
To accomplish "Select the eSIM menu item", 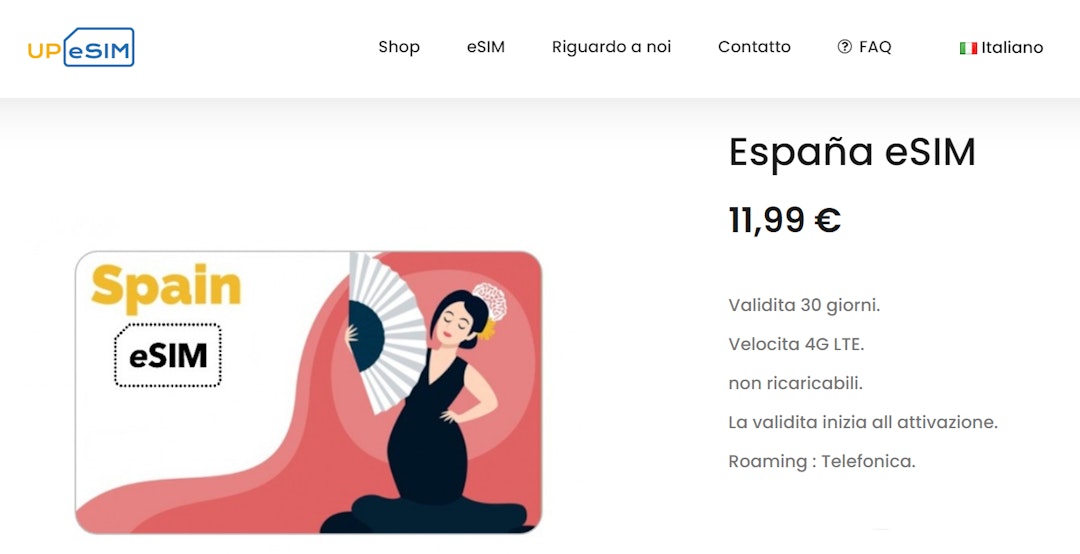I will pos(486,47).
